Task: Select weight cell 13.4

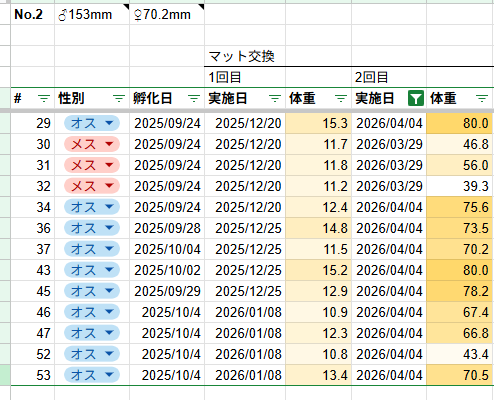Action: [318, 375]
